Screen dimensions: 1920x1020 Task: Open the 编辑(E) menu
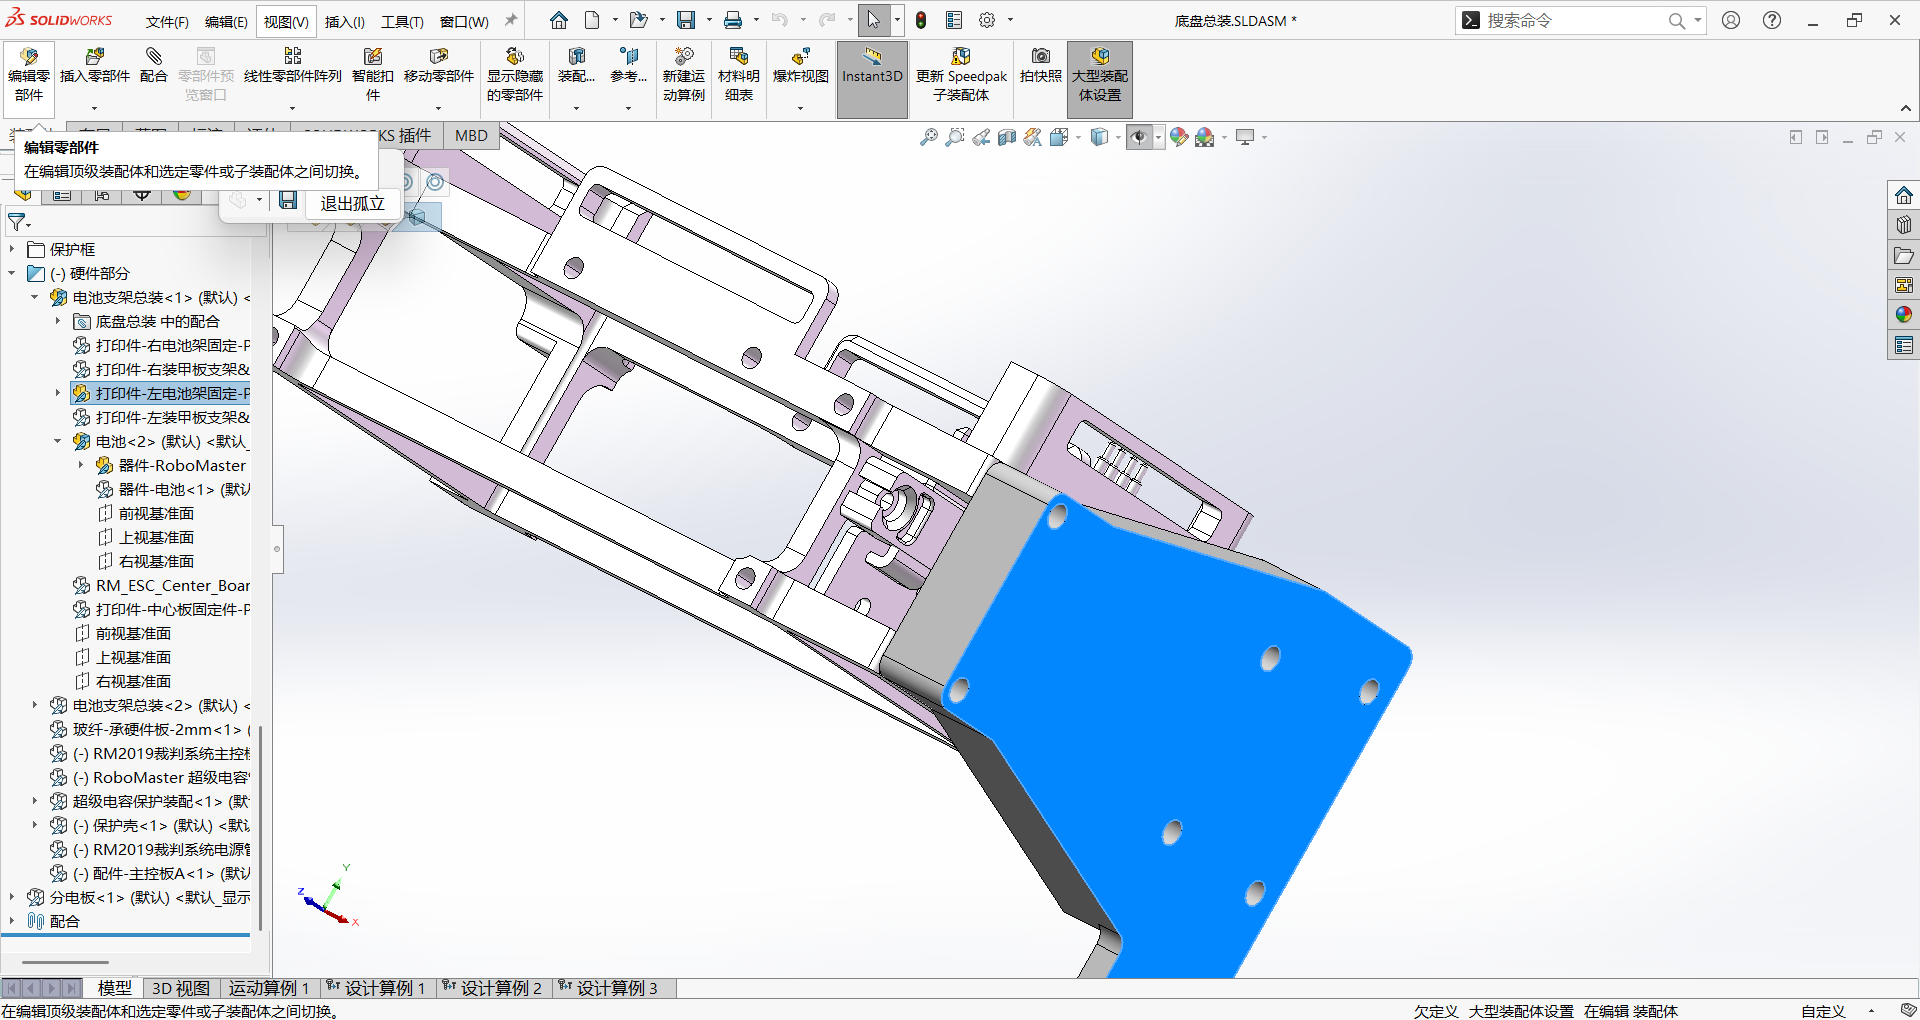point(226,21)
